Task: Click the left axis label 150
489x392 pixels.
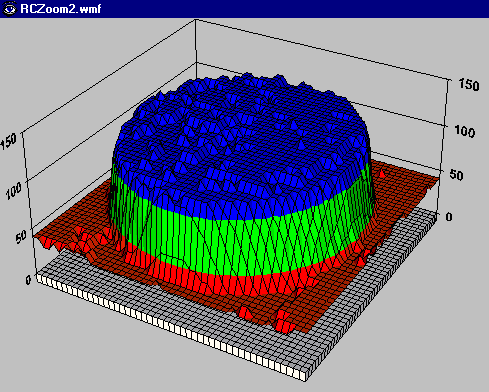Action: pos(9,141)
